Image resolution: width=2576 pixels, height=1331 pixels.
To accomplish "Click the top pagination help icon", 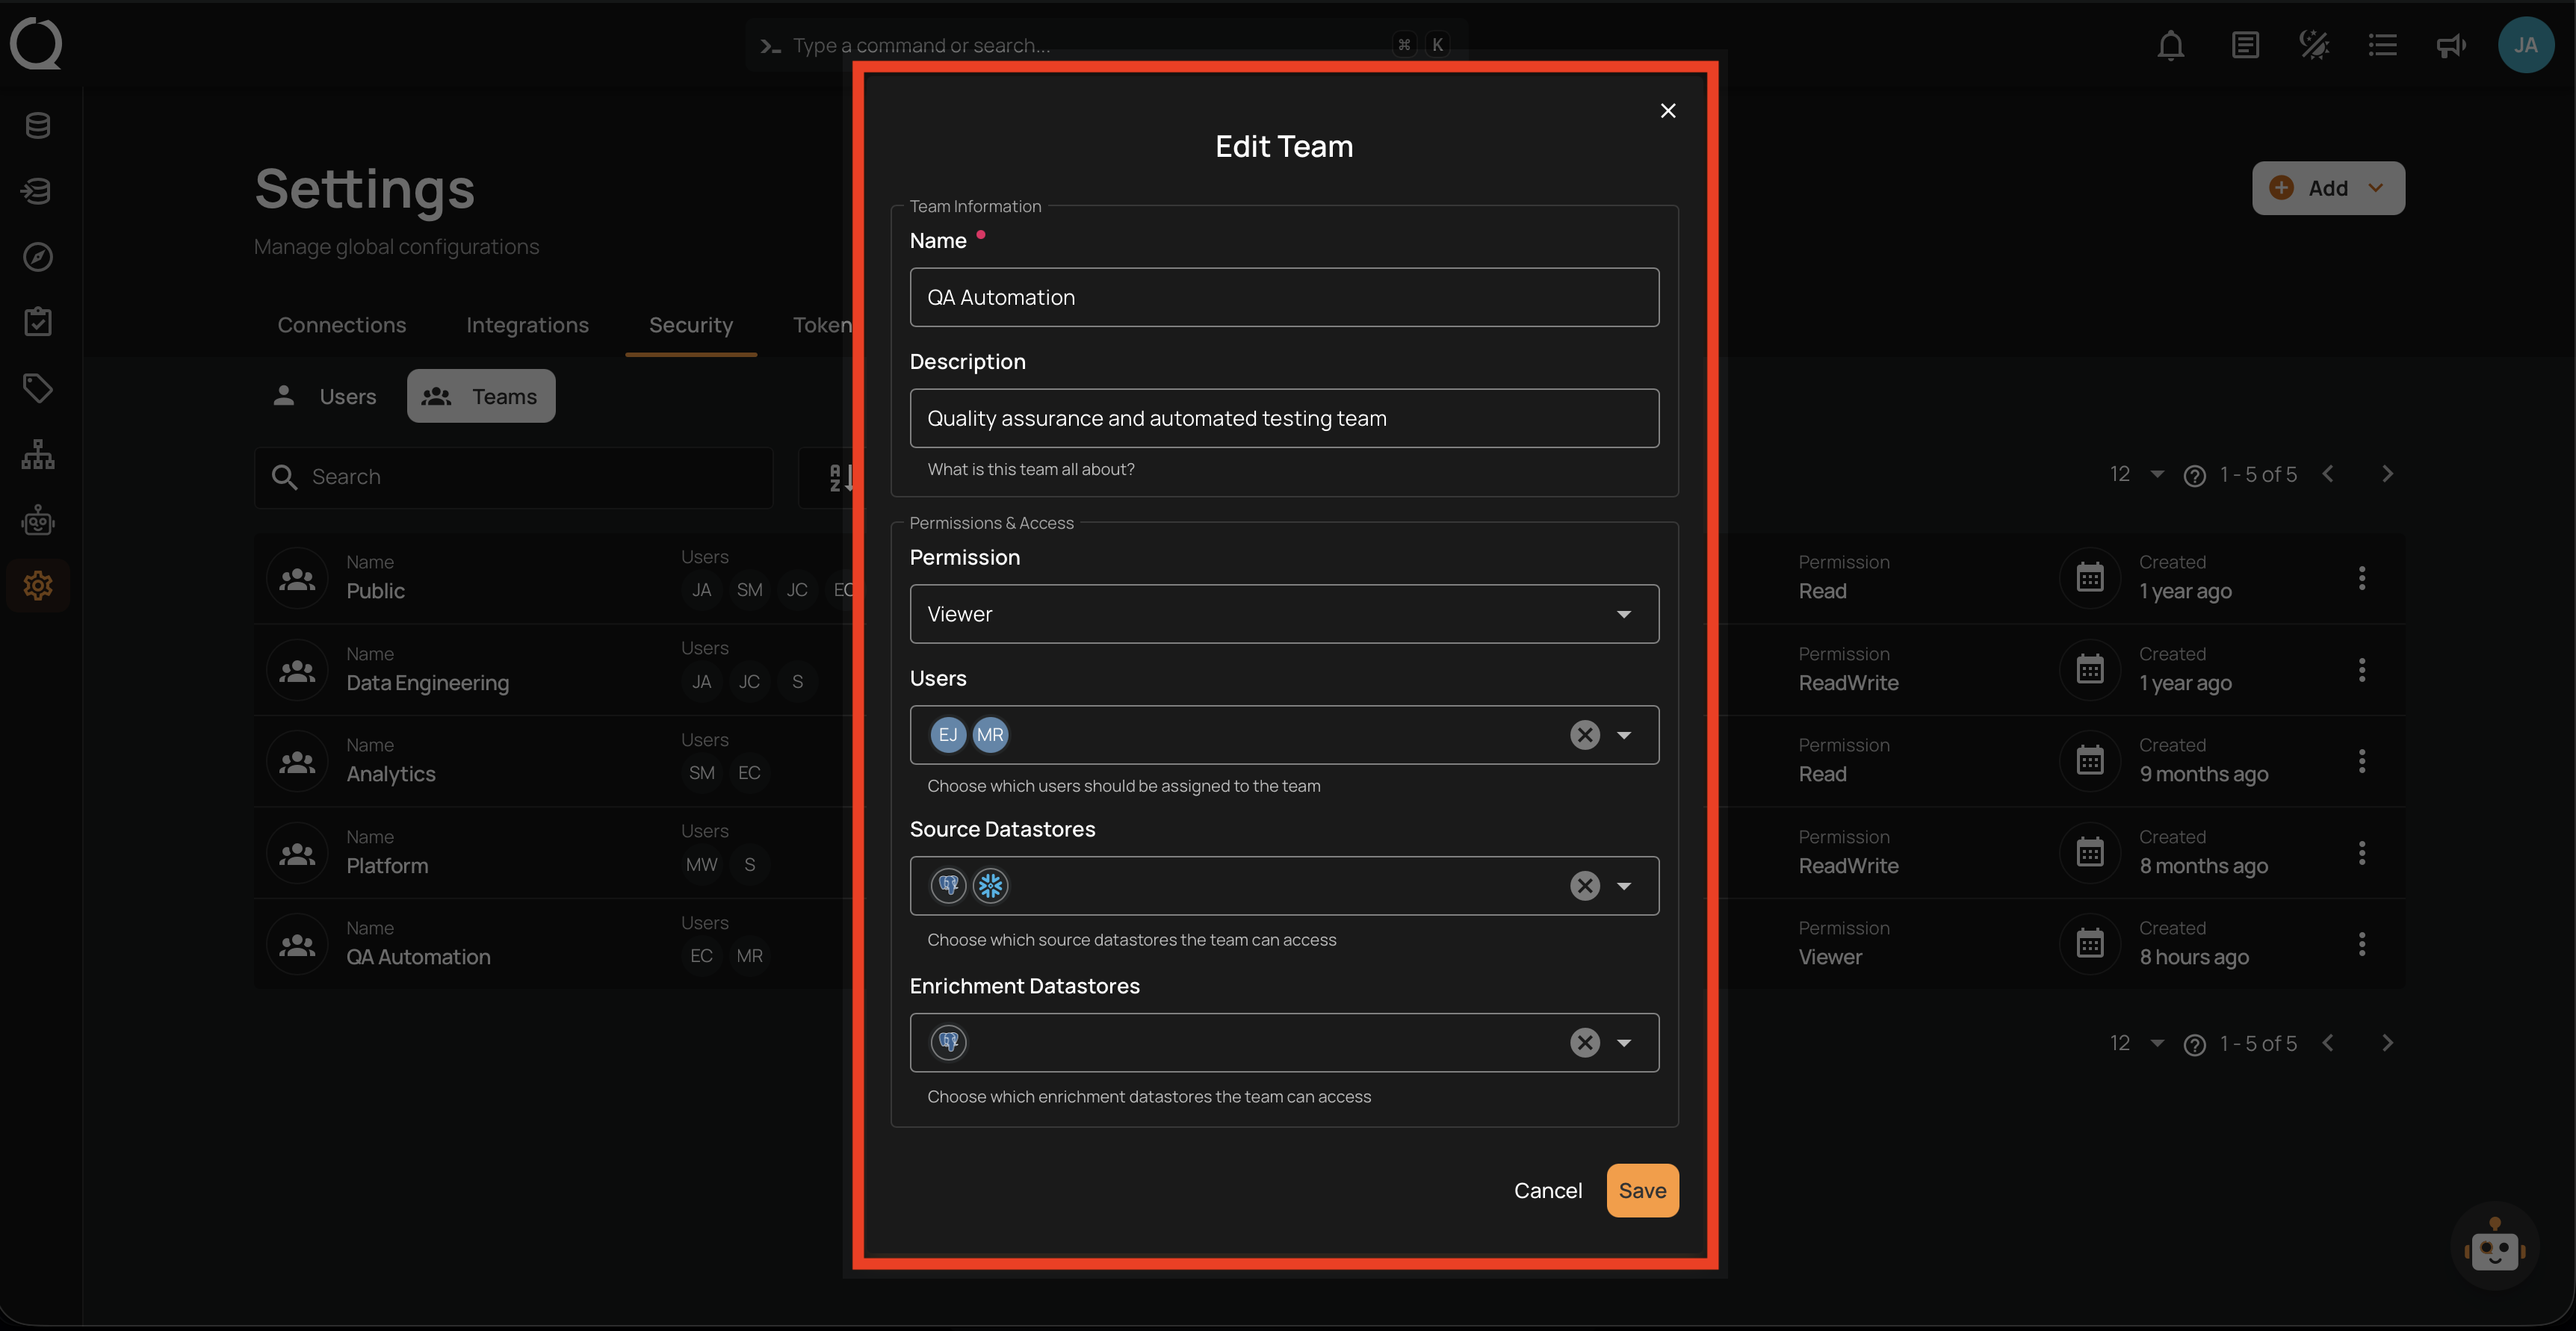I will [x=2194, y=476].
